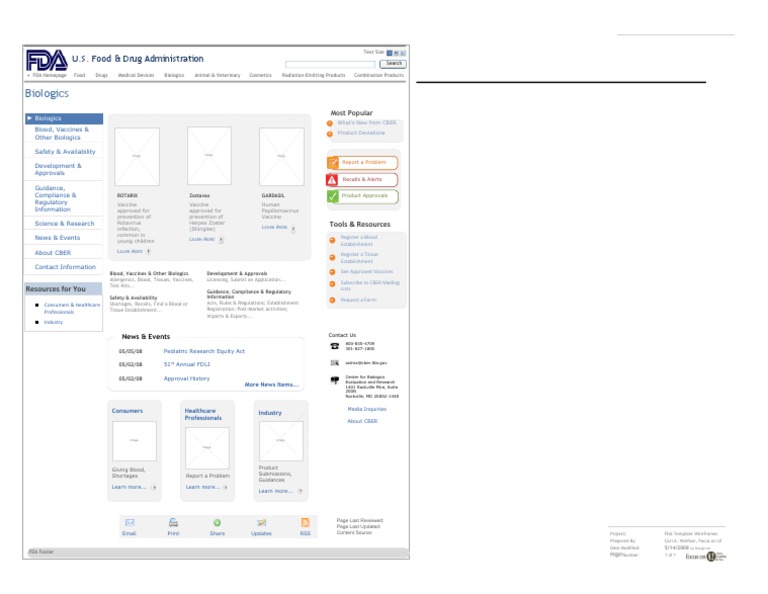Click the arrow icon next to Zostavax Learn More
The width and height of the screenshot is (768, 594).
[x=221, y=239]
